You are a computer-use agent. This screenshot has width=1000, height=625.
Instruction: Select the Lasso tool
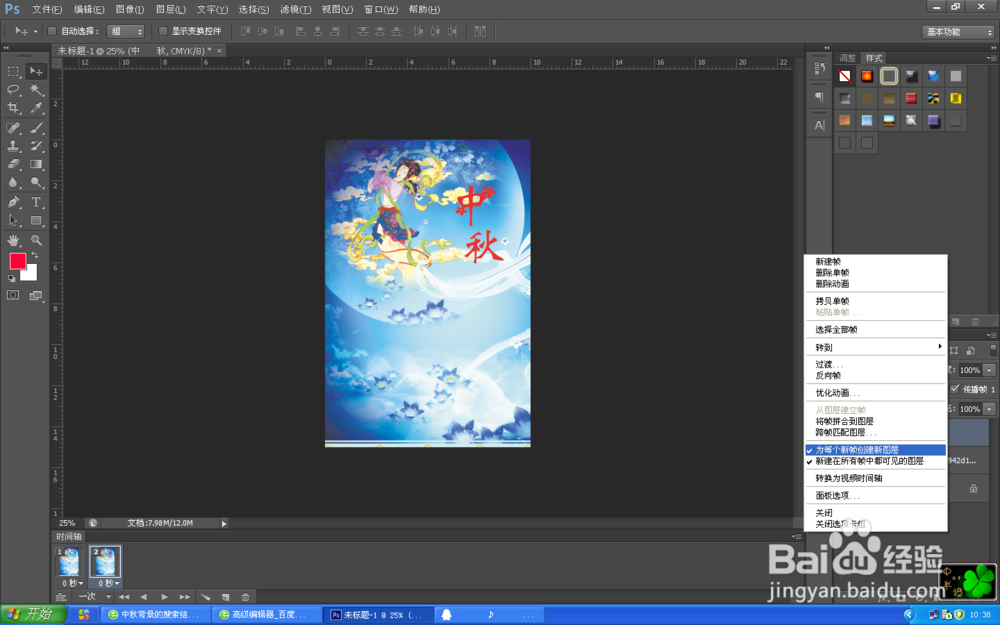point(13,89)
